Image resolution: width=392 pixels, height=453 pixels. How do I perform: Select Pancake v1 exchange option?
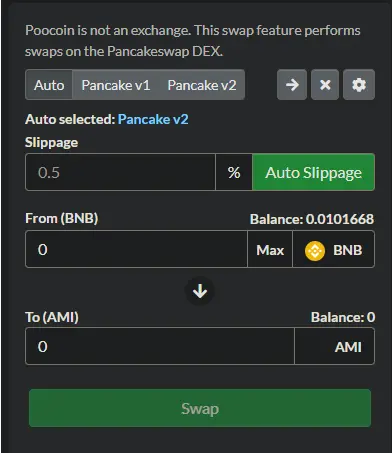116,85
